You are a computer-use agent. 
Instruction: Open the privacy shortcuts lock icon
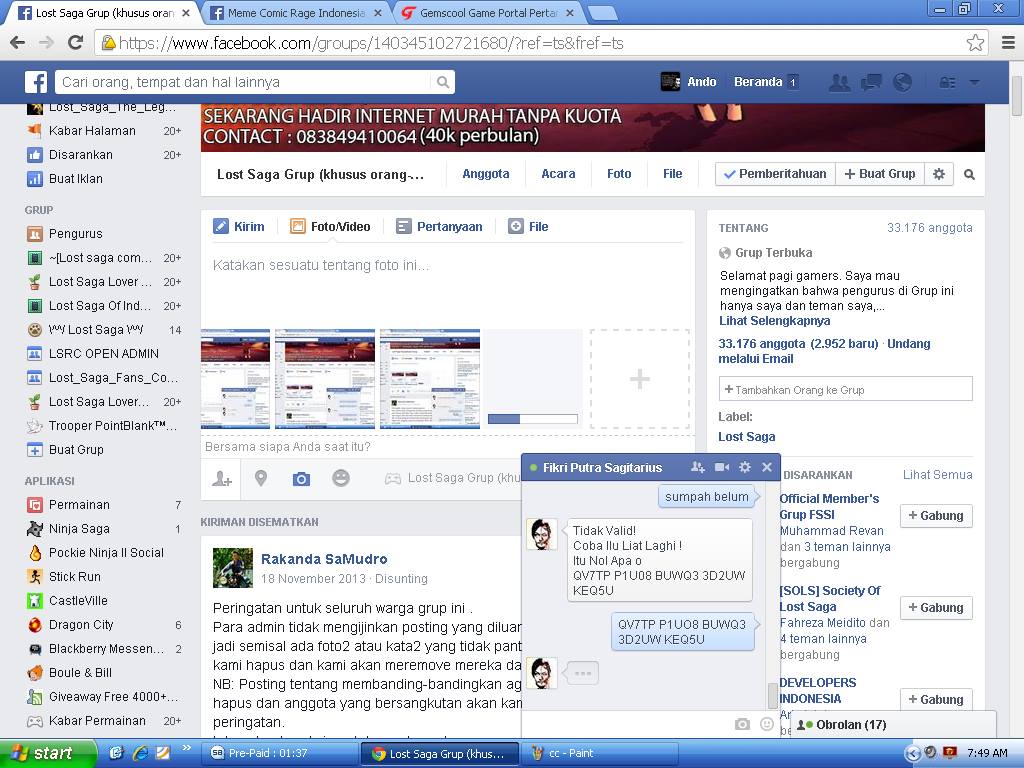(947, 82)
